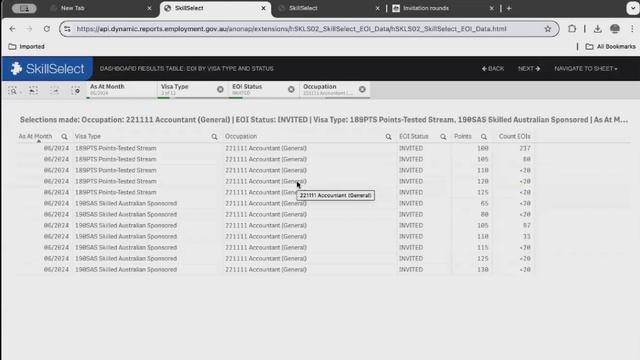Close the New Tab browser tab
Image resolution: width=640 pixels, height=360 pixels.
point(149,8)
